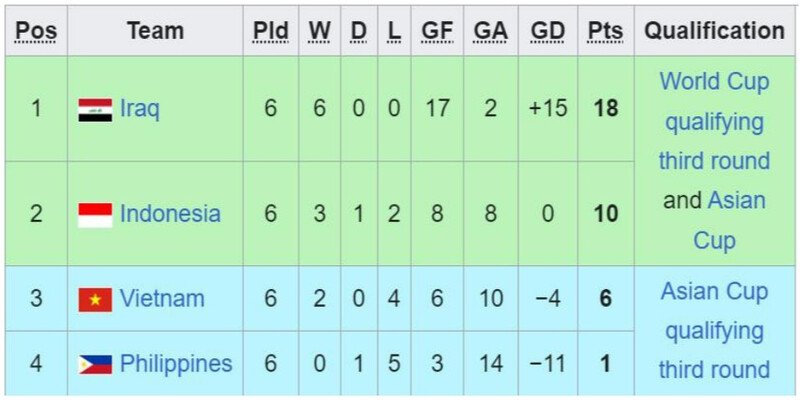Click the W column header
Screen dimensions: 800x400
pos(319,31)
